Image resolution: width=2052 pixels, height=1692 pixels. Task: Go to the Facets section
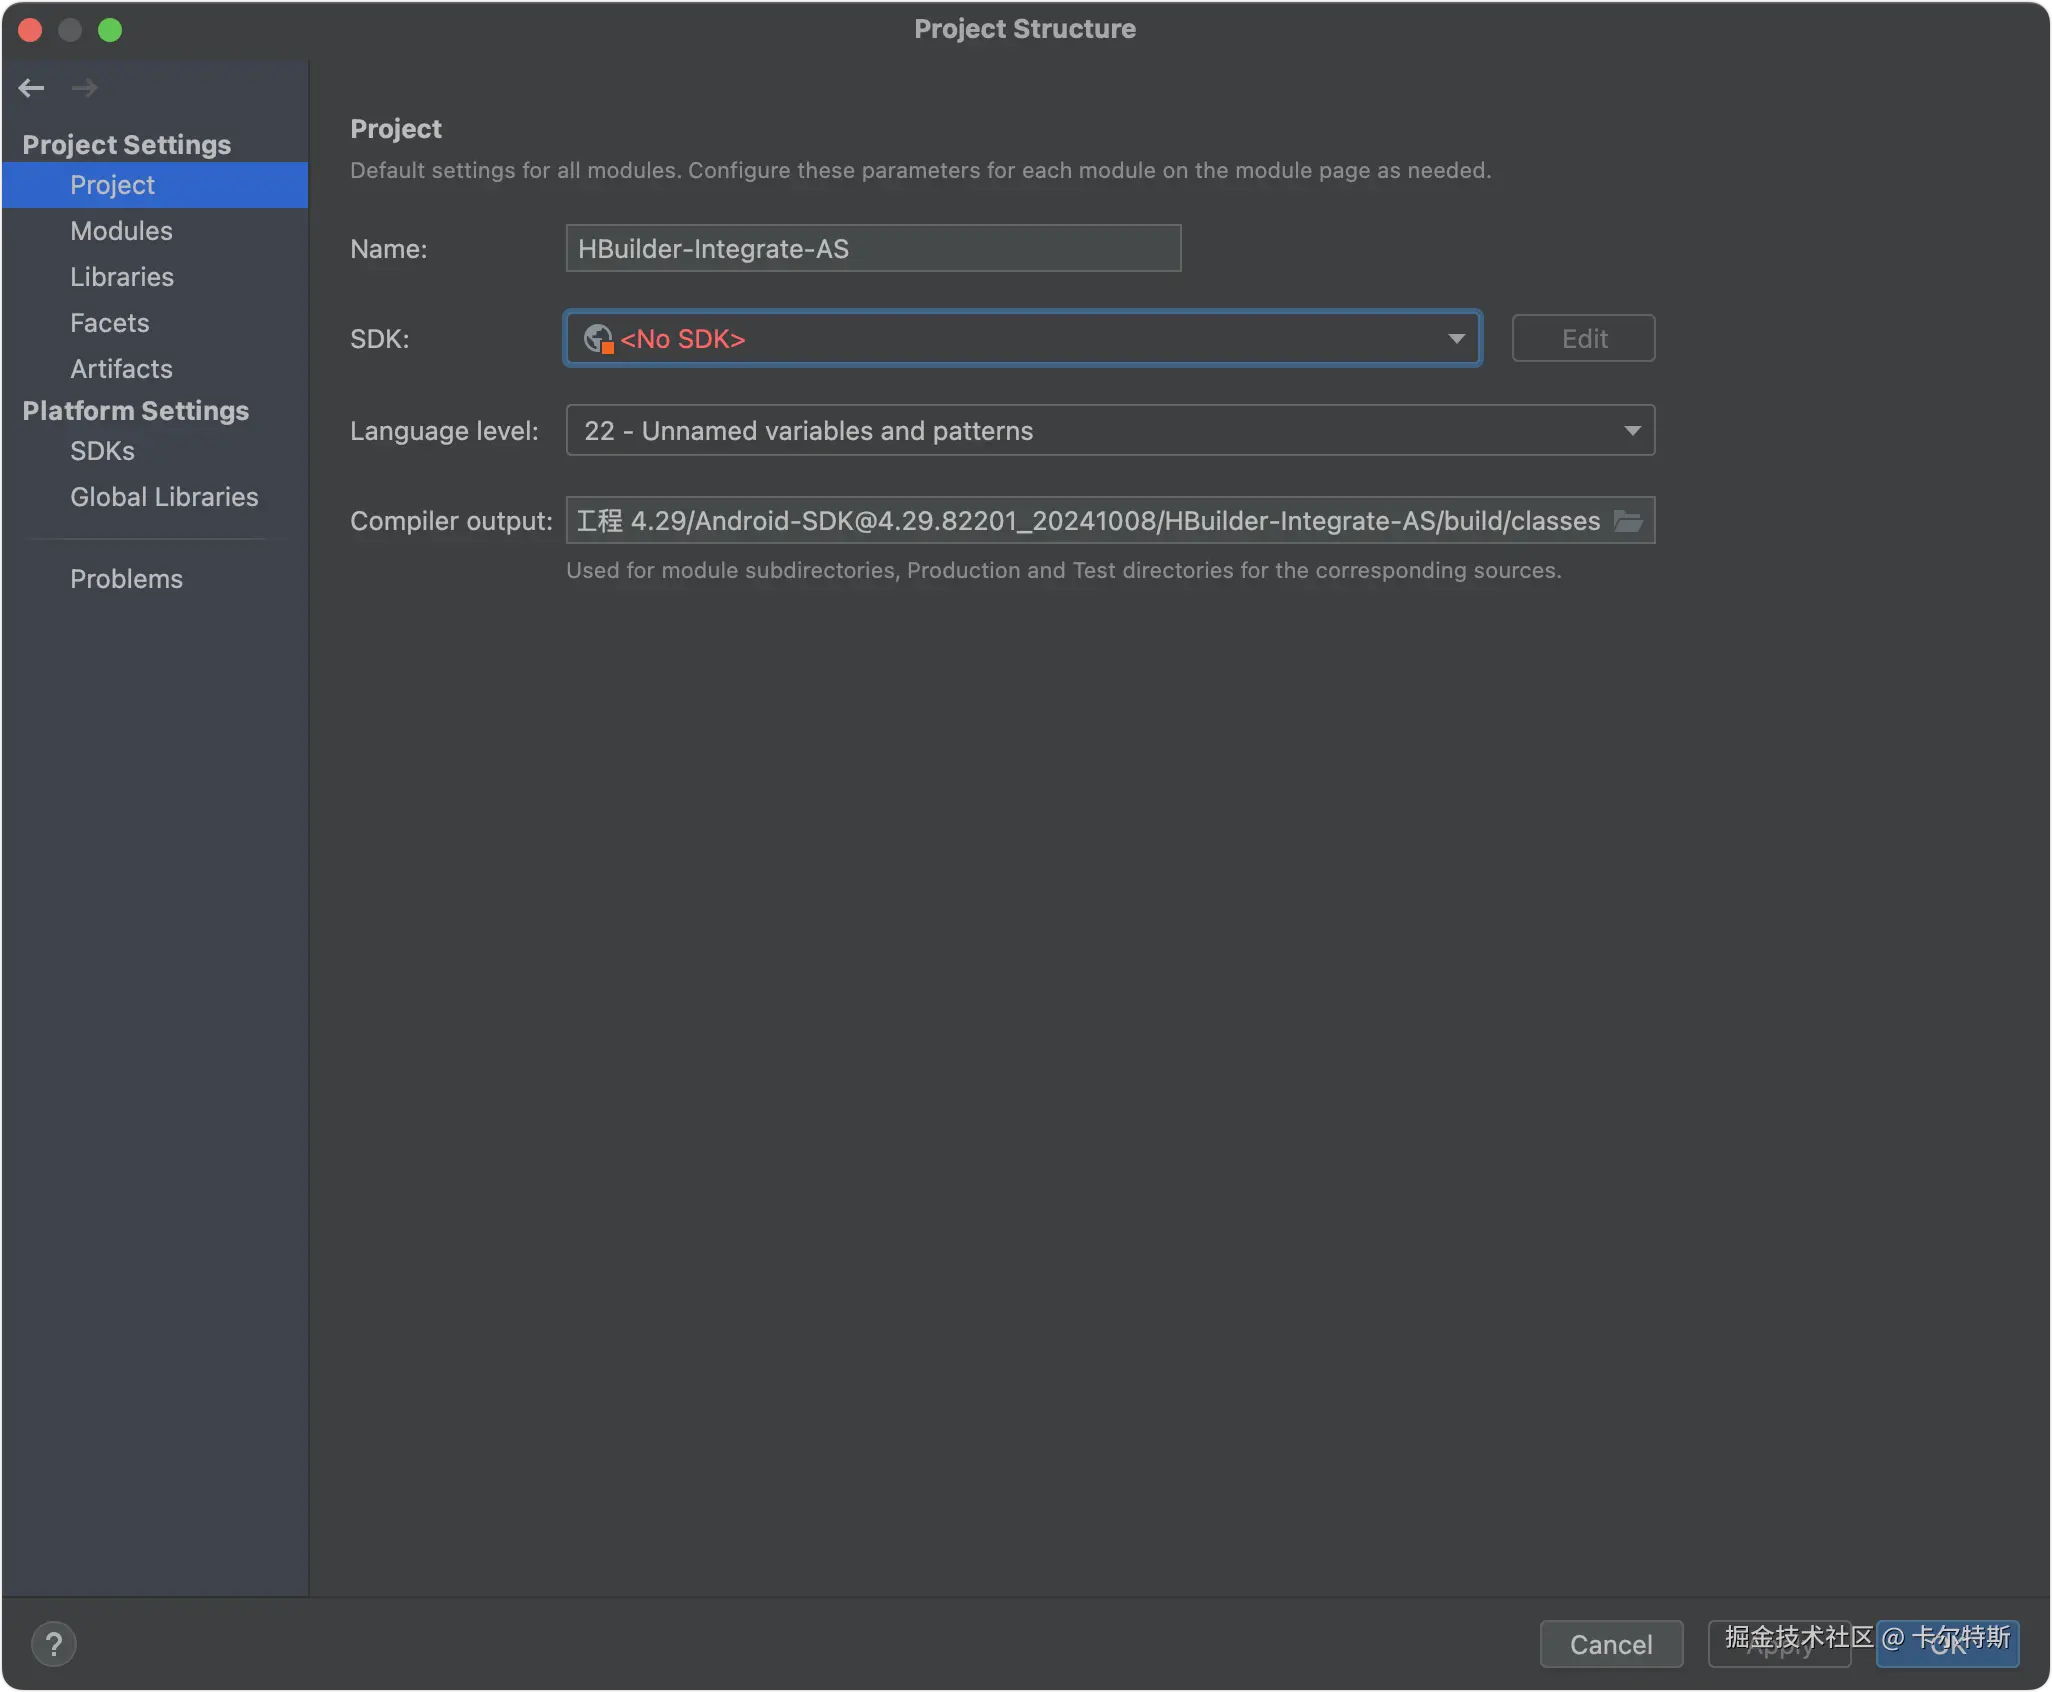[x=109, y=323]
